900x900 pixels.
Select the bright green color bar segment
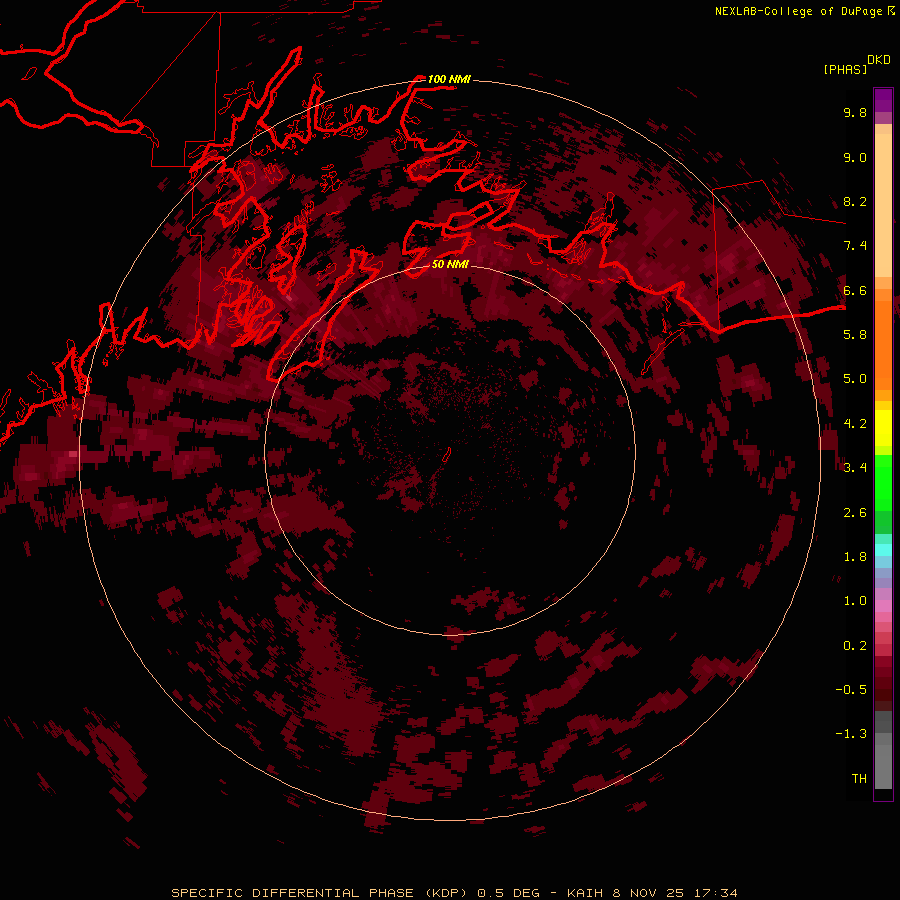click(x=883, y=483)
